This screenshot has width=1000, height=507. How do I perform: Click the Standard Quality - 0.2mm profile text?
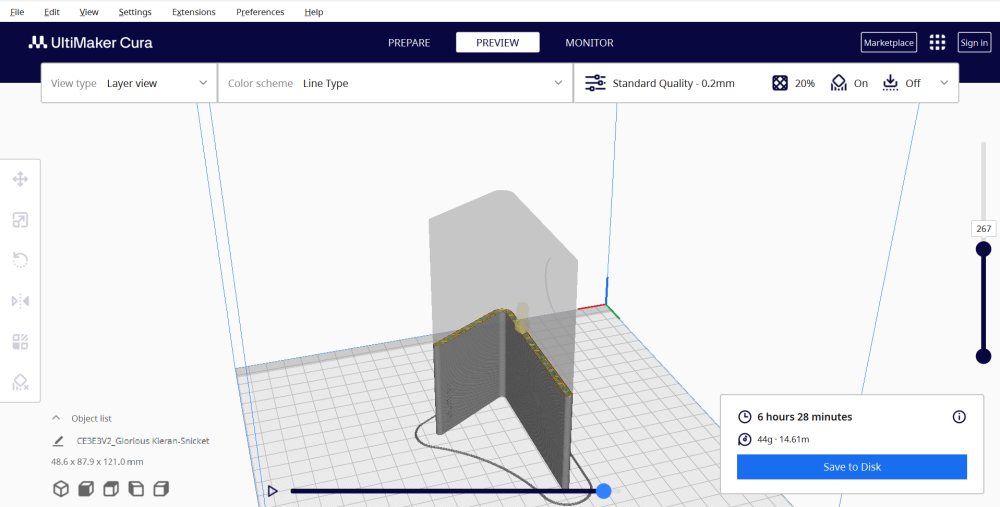pyautogui.click(x=673, y=83)
